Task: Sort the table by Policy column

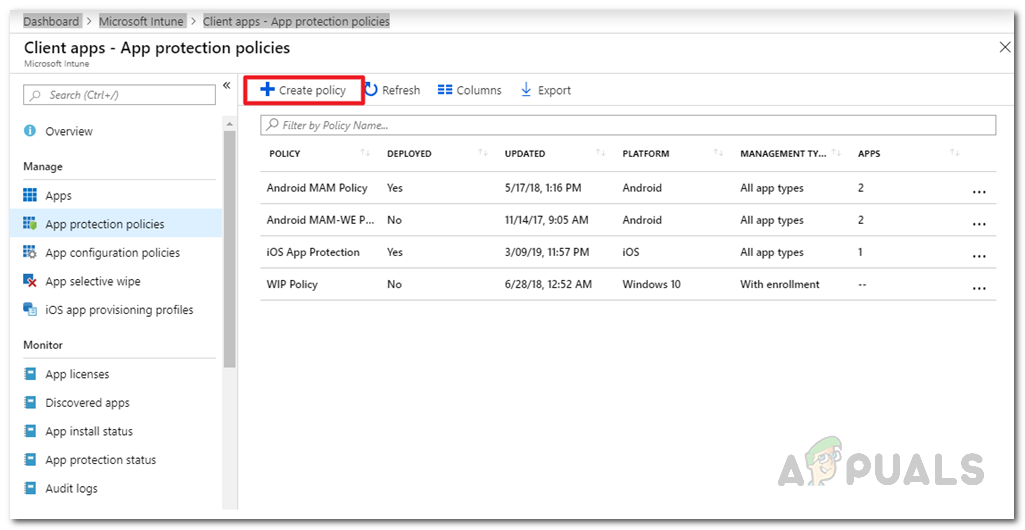Action: tap(365, 153)
